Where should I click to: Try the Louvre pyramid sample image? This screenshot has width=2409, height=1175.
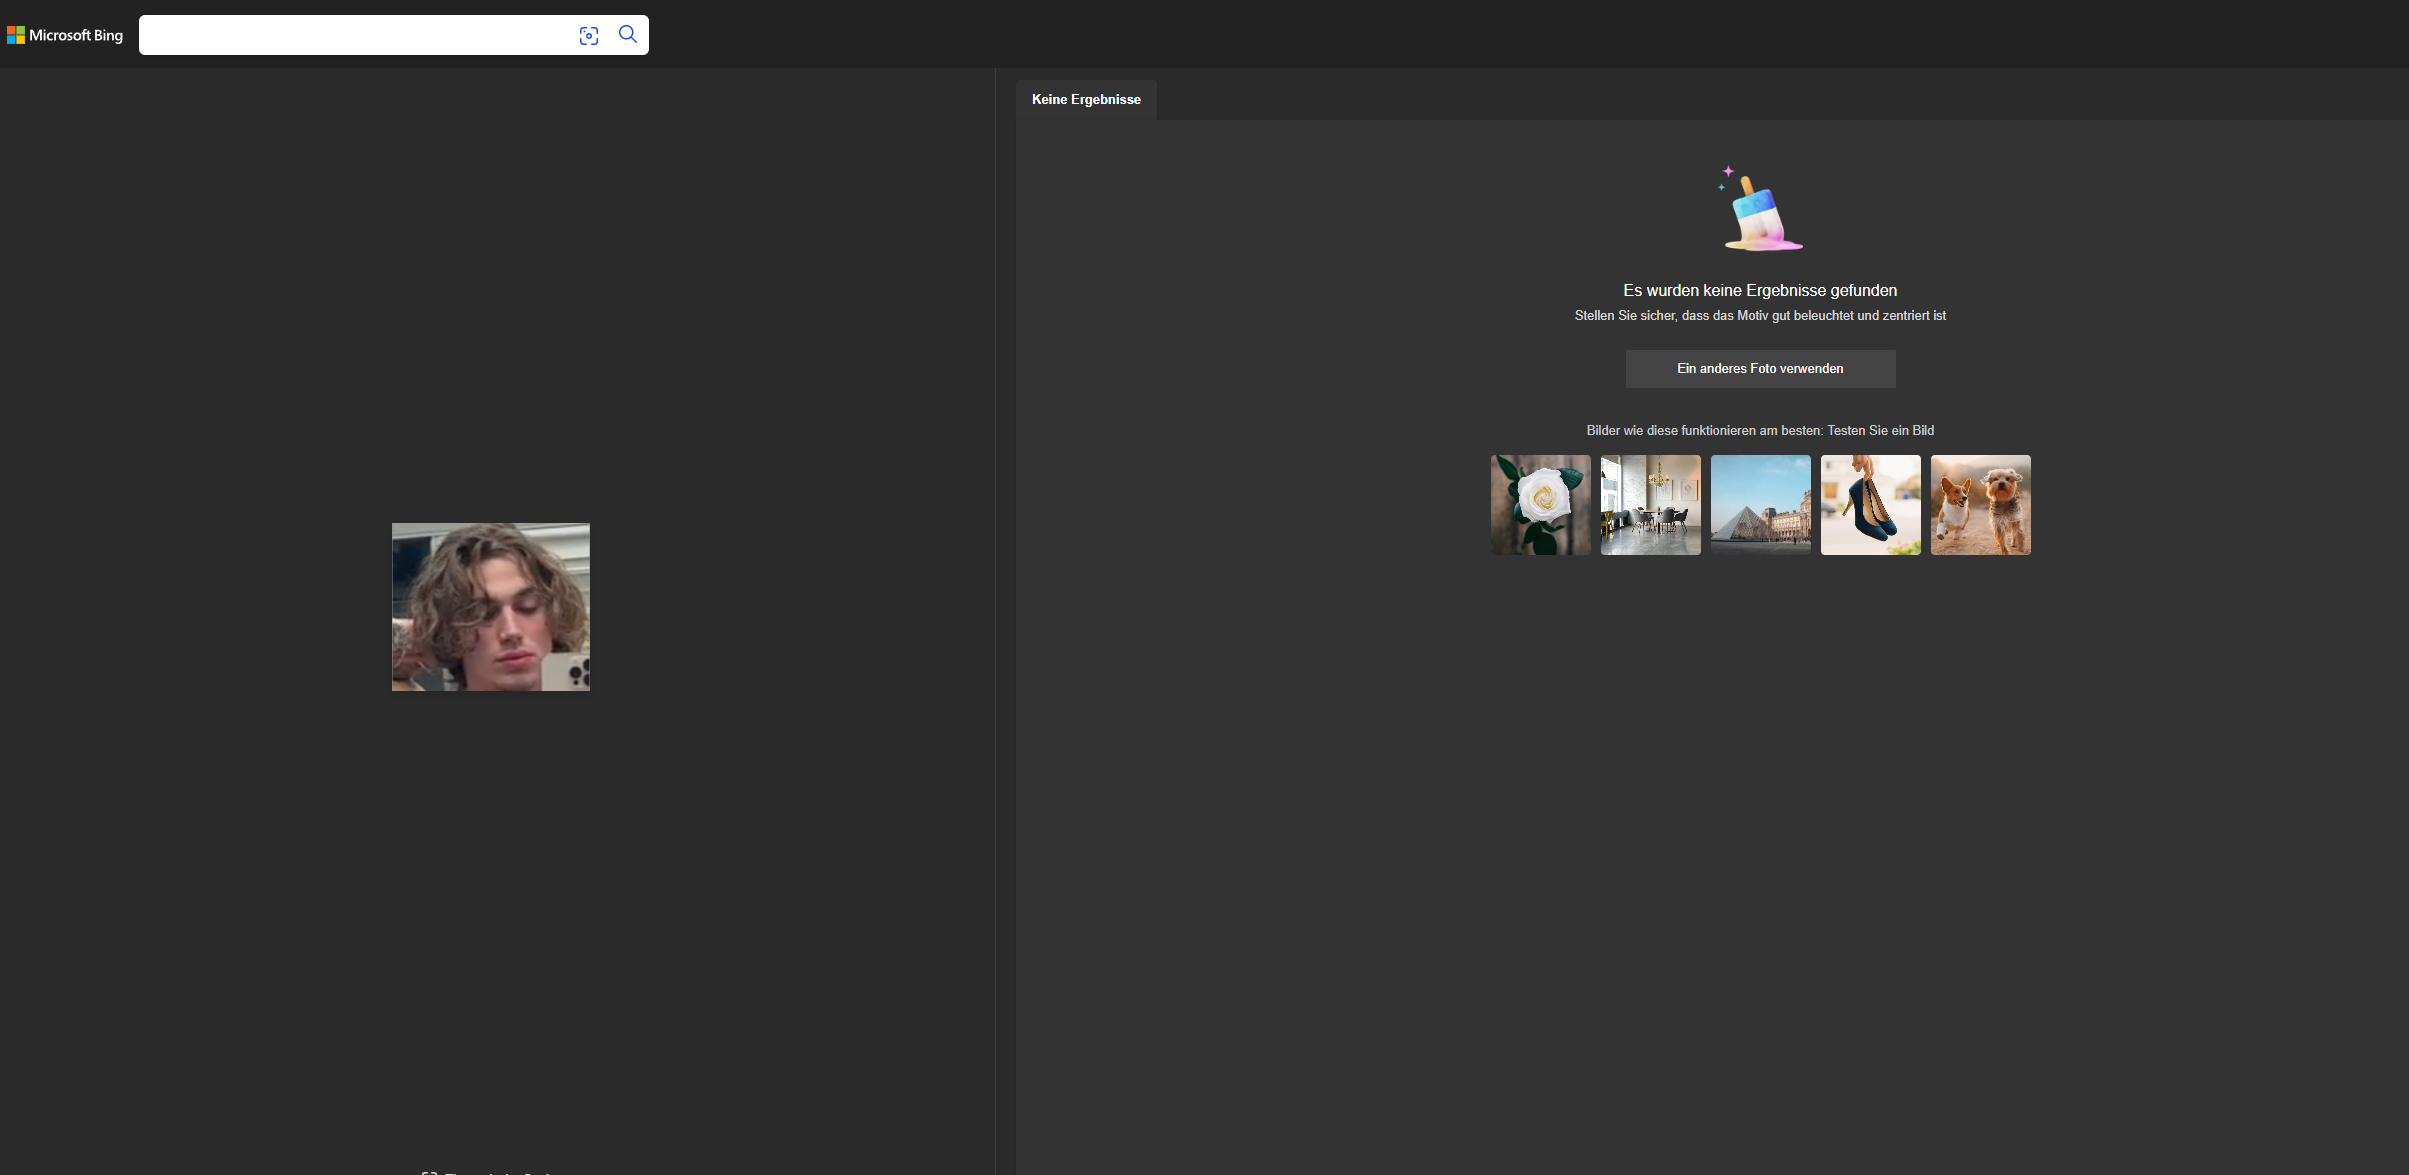click(x=1760, y=505)
